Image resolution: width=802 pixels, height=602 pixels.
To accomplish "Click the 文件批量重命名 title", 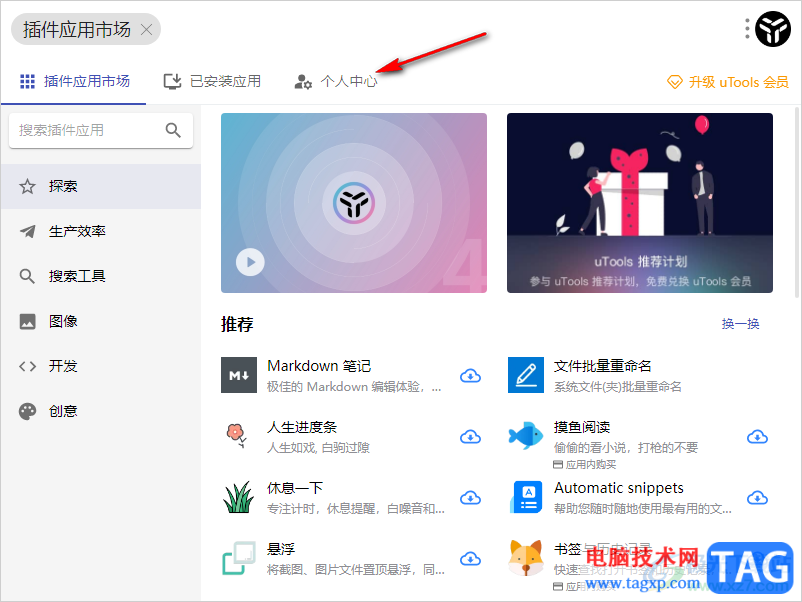I will [603, 366].
